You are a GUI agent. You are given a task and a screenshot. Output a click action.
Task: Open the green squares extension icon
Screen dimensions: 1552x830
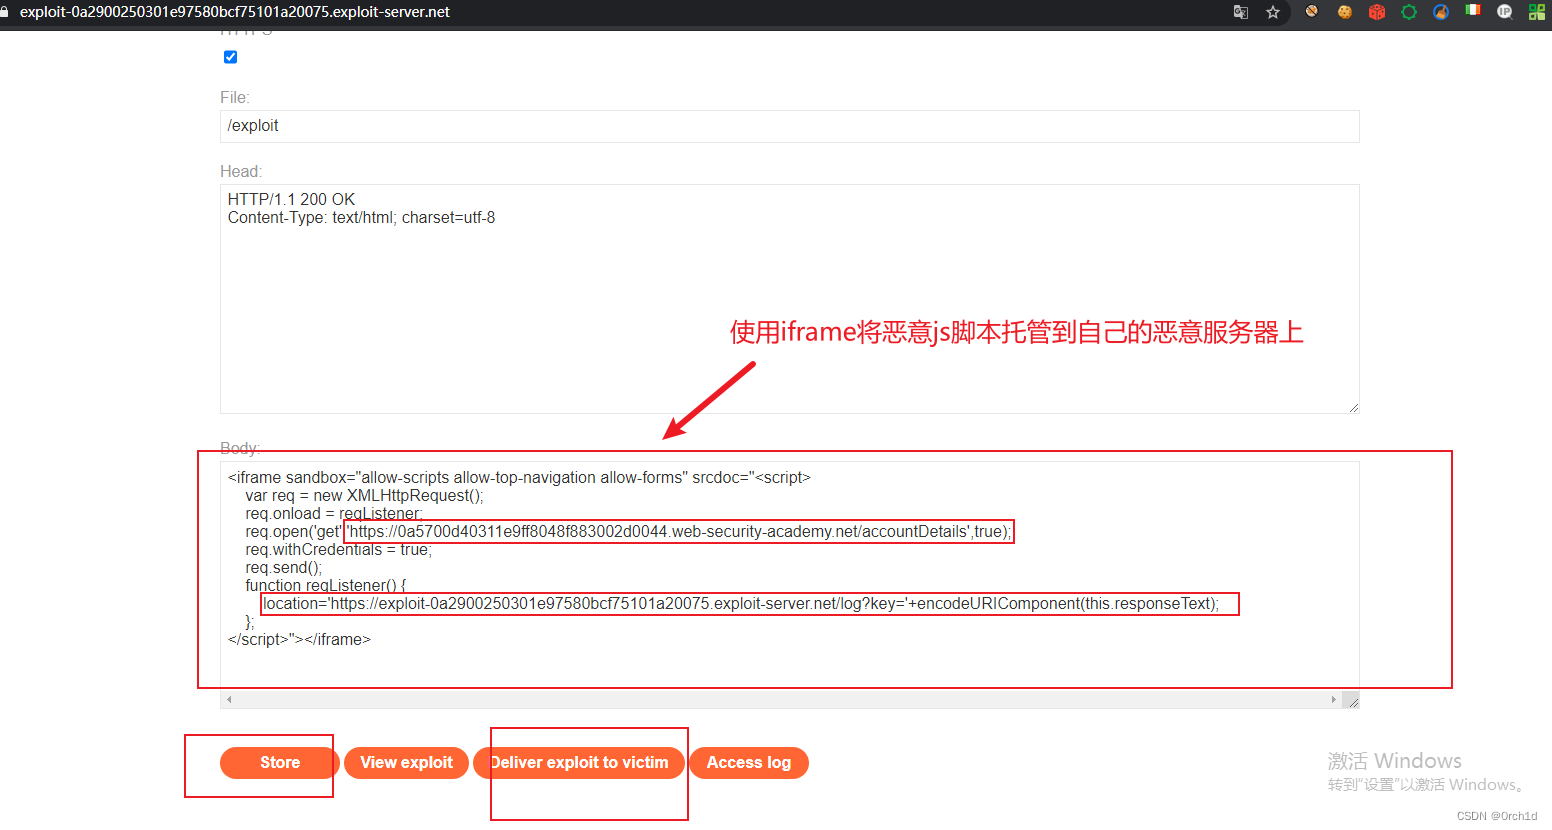pyautogui.click(x=1537, y=12)
